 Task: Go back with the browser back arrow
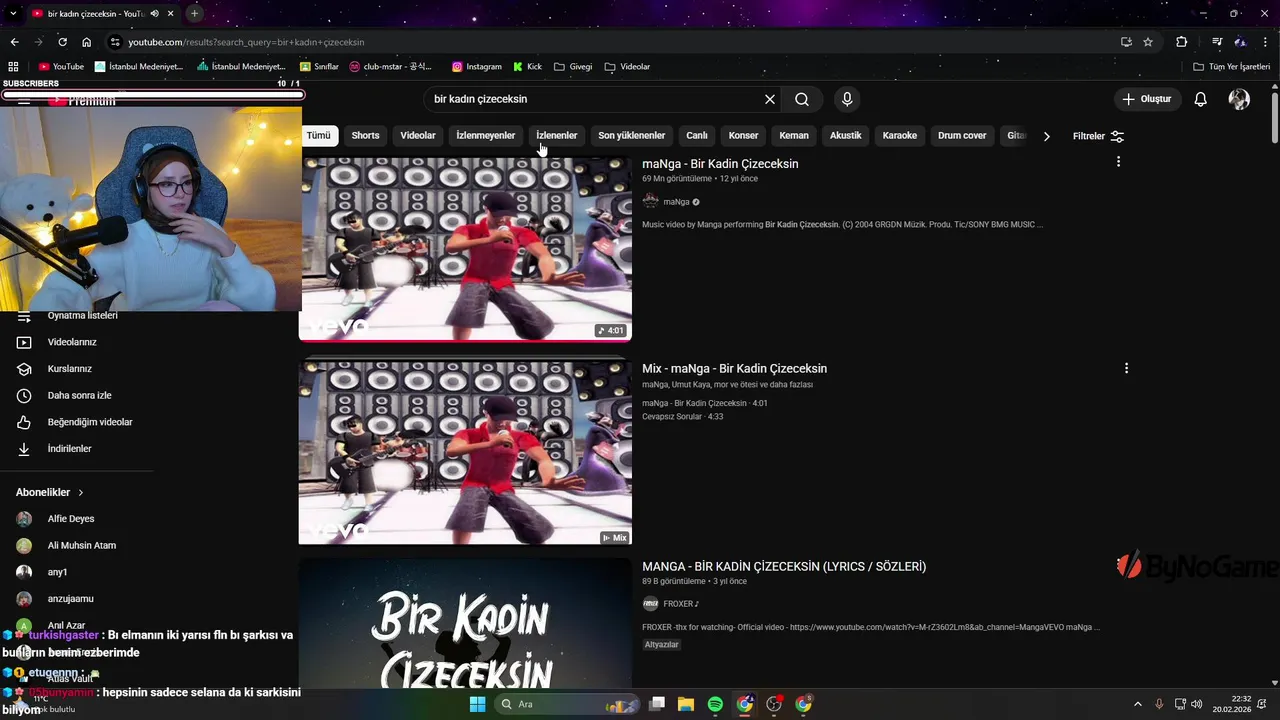tap(14, 42)
